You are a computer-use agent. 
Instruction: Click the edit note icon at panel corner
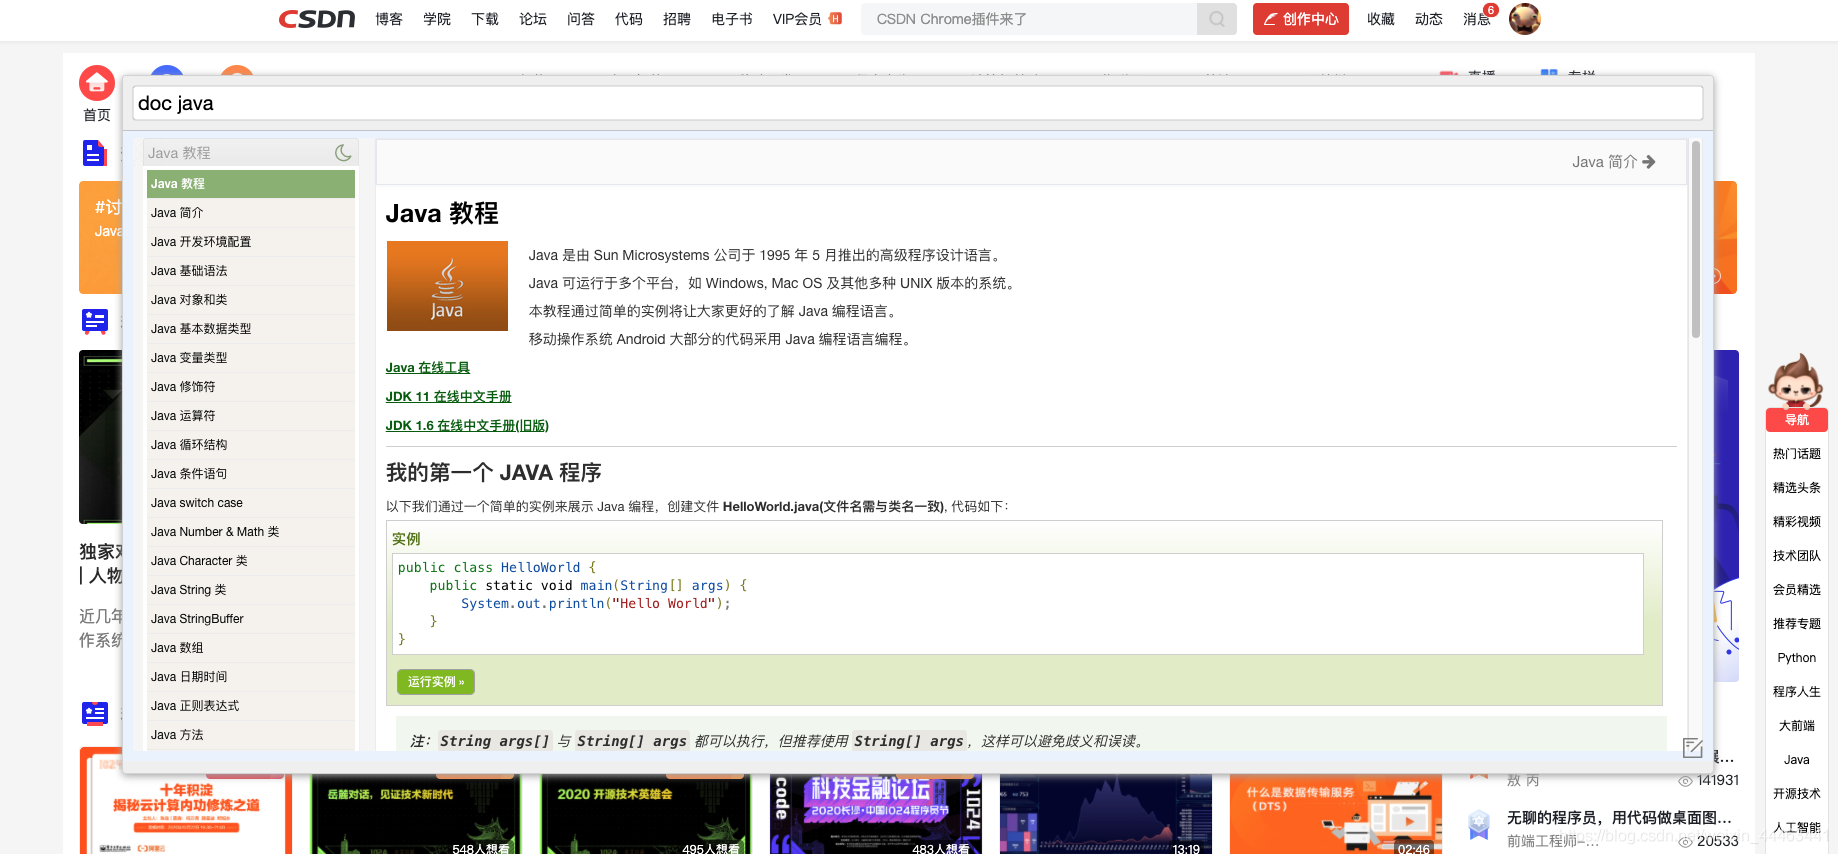click(1692, 747)
